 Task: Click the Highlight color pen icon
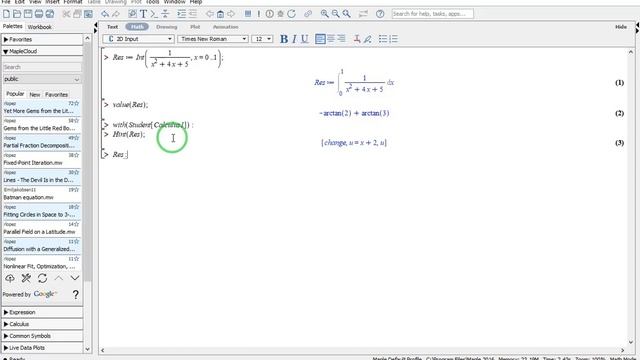[368, 39]
